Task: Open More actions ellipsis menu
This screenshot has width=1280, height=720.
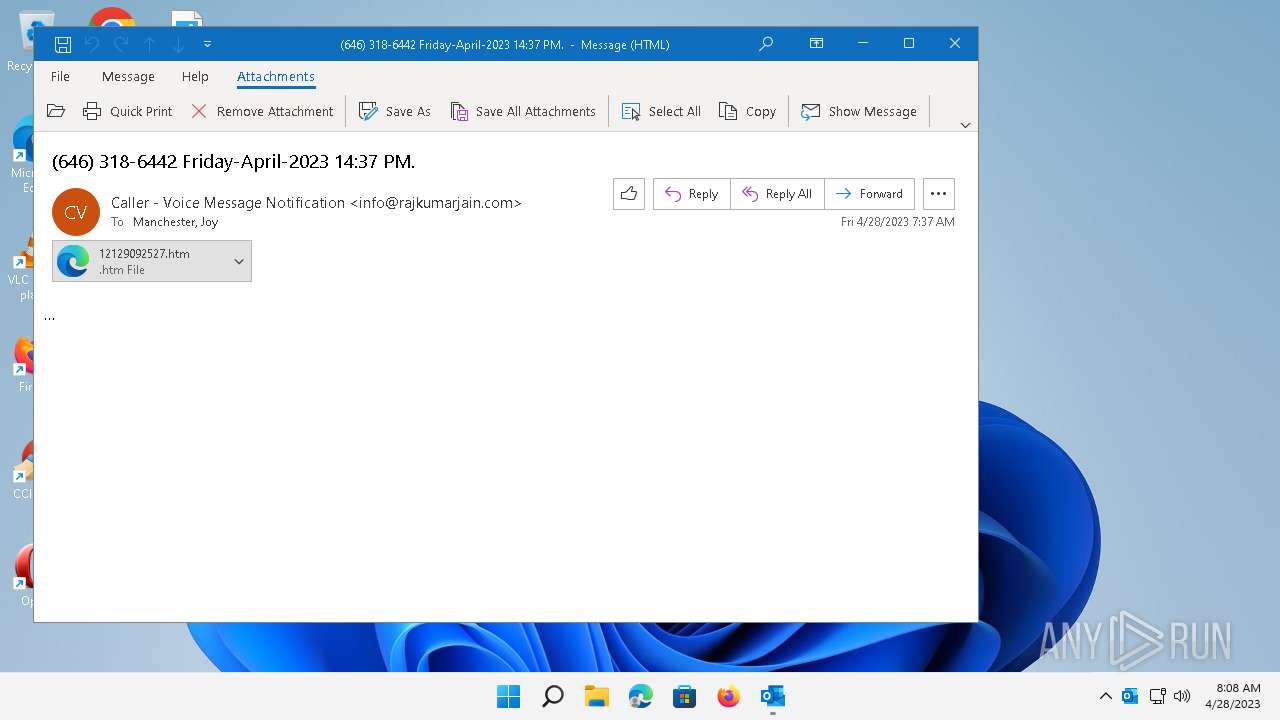Action: pyautogui.click(x=938, y=194)
